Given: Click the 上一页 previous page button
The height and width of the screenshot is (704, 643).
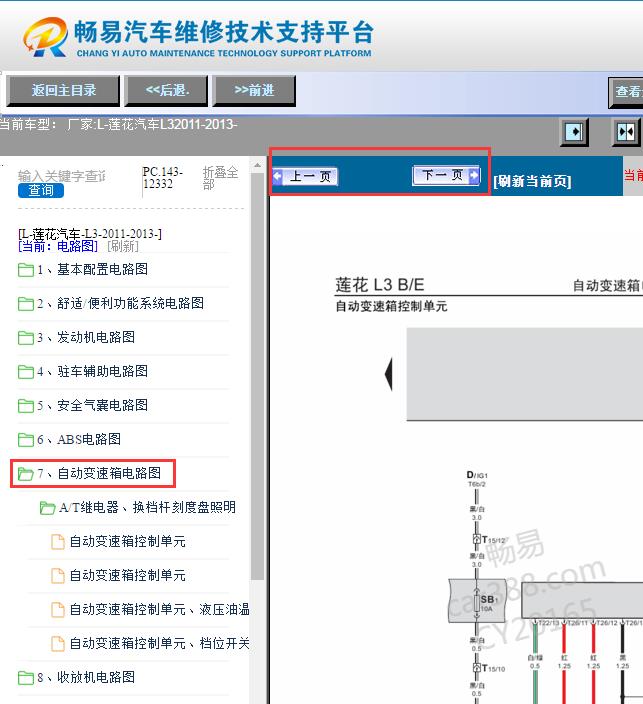Looking at the screenshot, I should pos(305,176).
